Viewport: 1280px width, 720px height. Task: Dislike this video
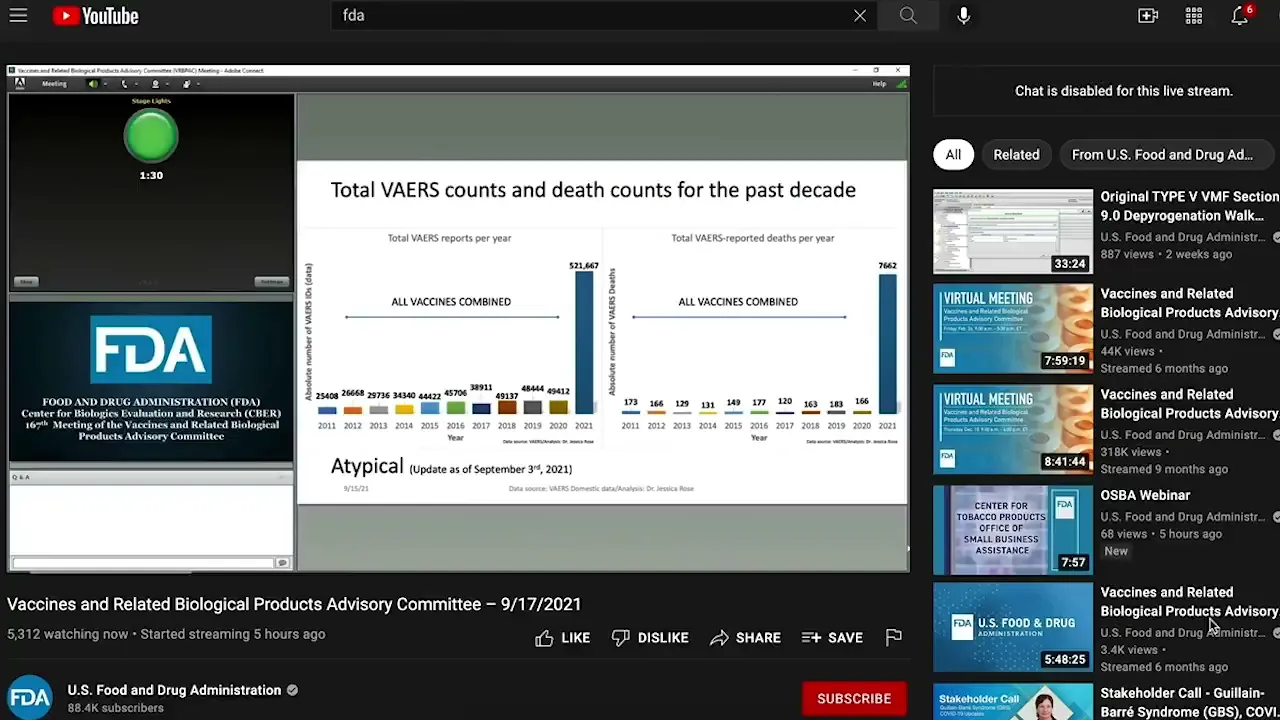pyautogui.click(x=649, y=638)
